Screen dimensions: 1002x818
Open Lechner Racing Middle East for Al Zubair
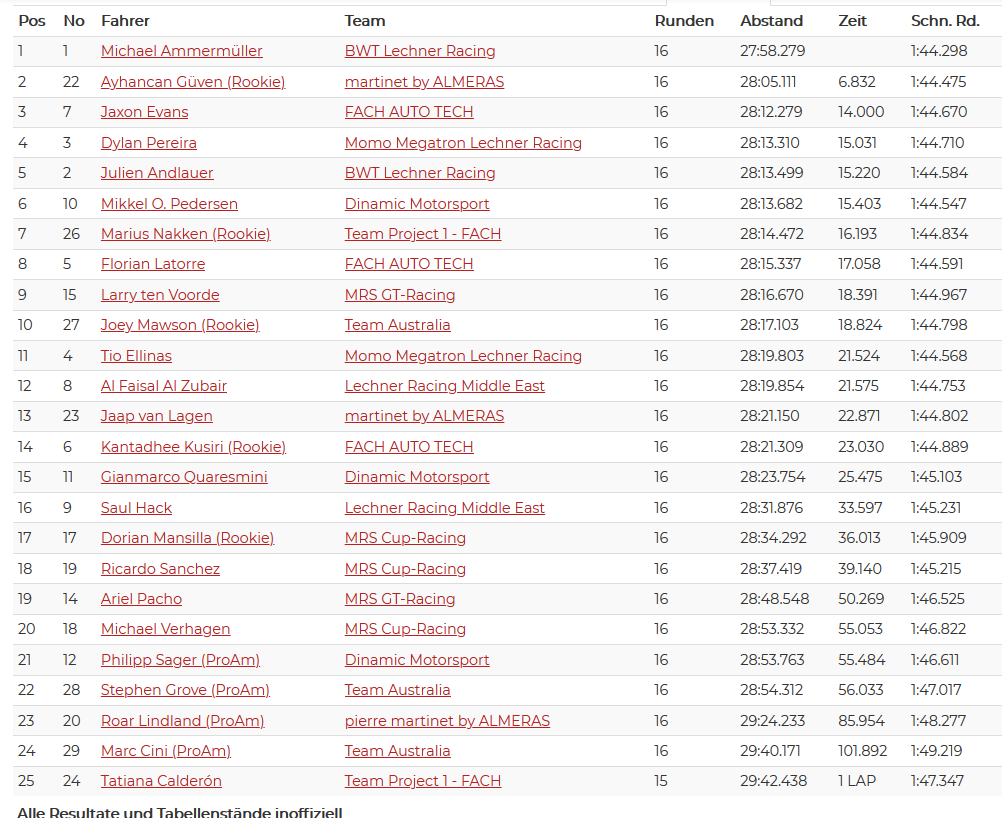point(445,386)
